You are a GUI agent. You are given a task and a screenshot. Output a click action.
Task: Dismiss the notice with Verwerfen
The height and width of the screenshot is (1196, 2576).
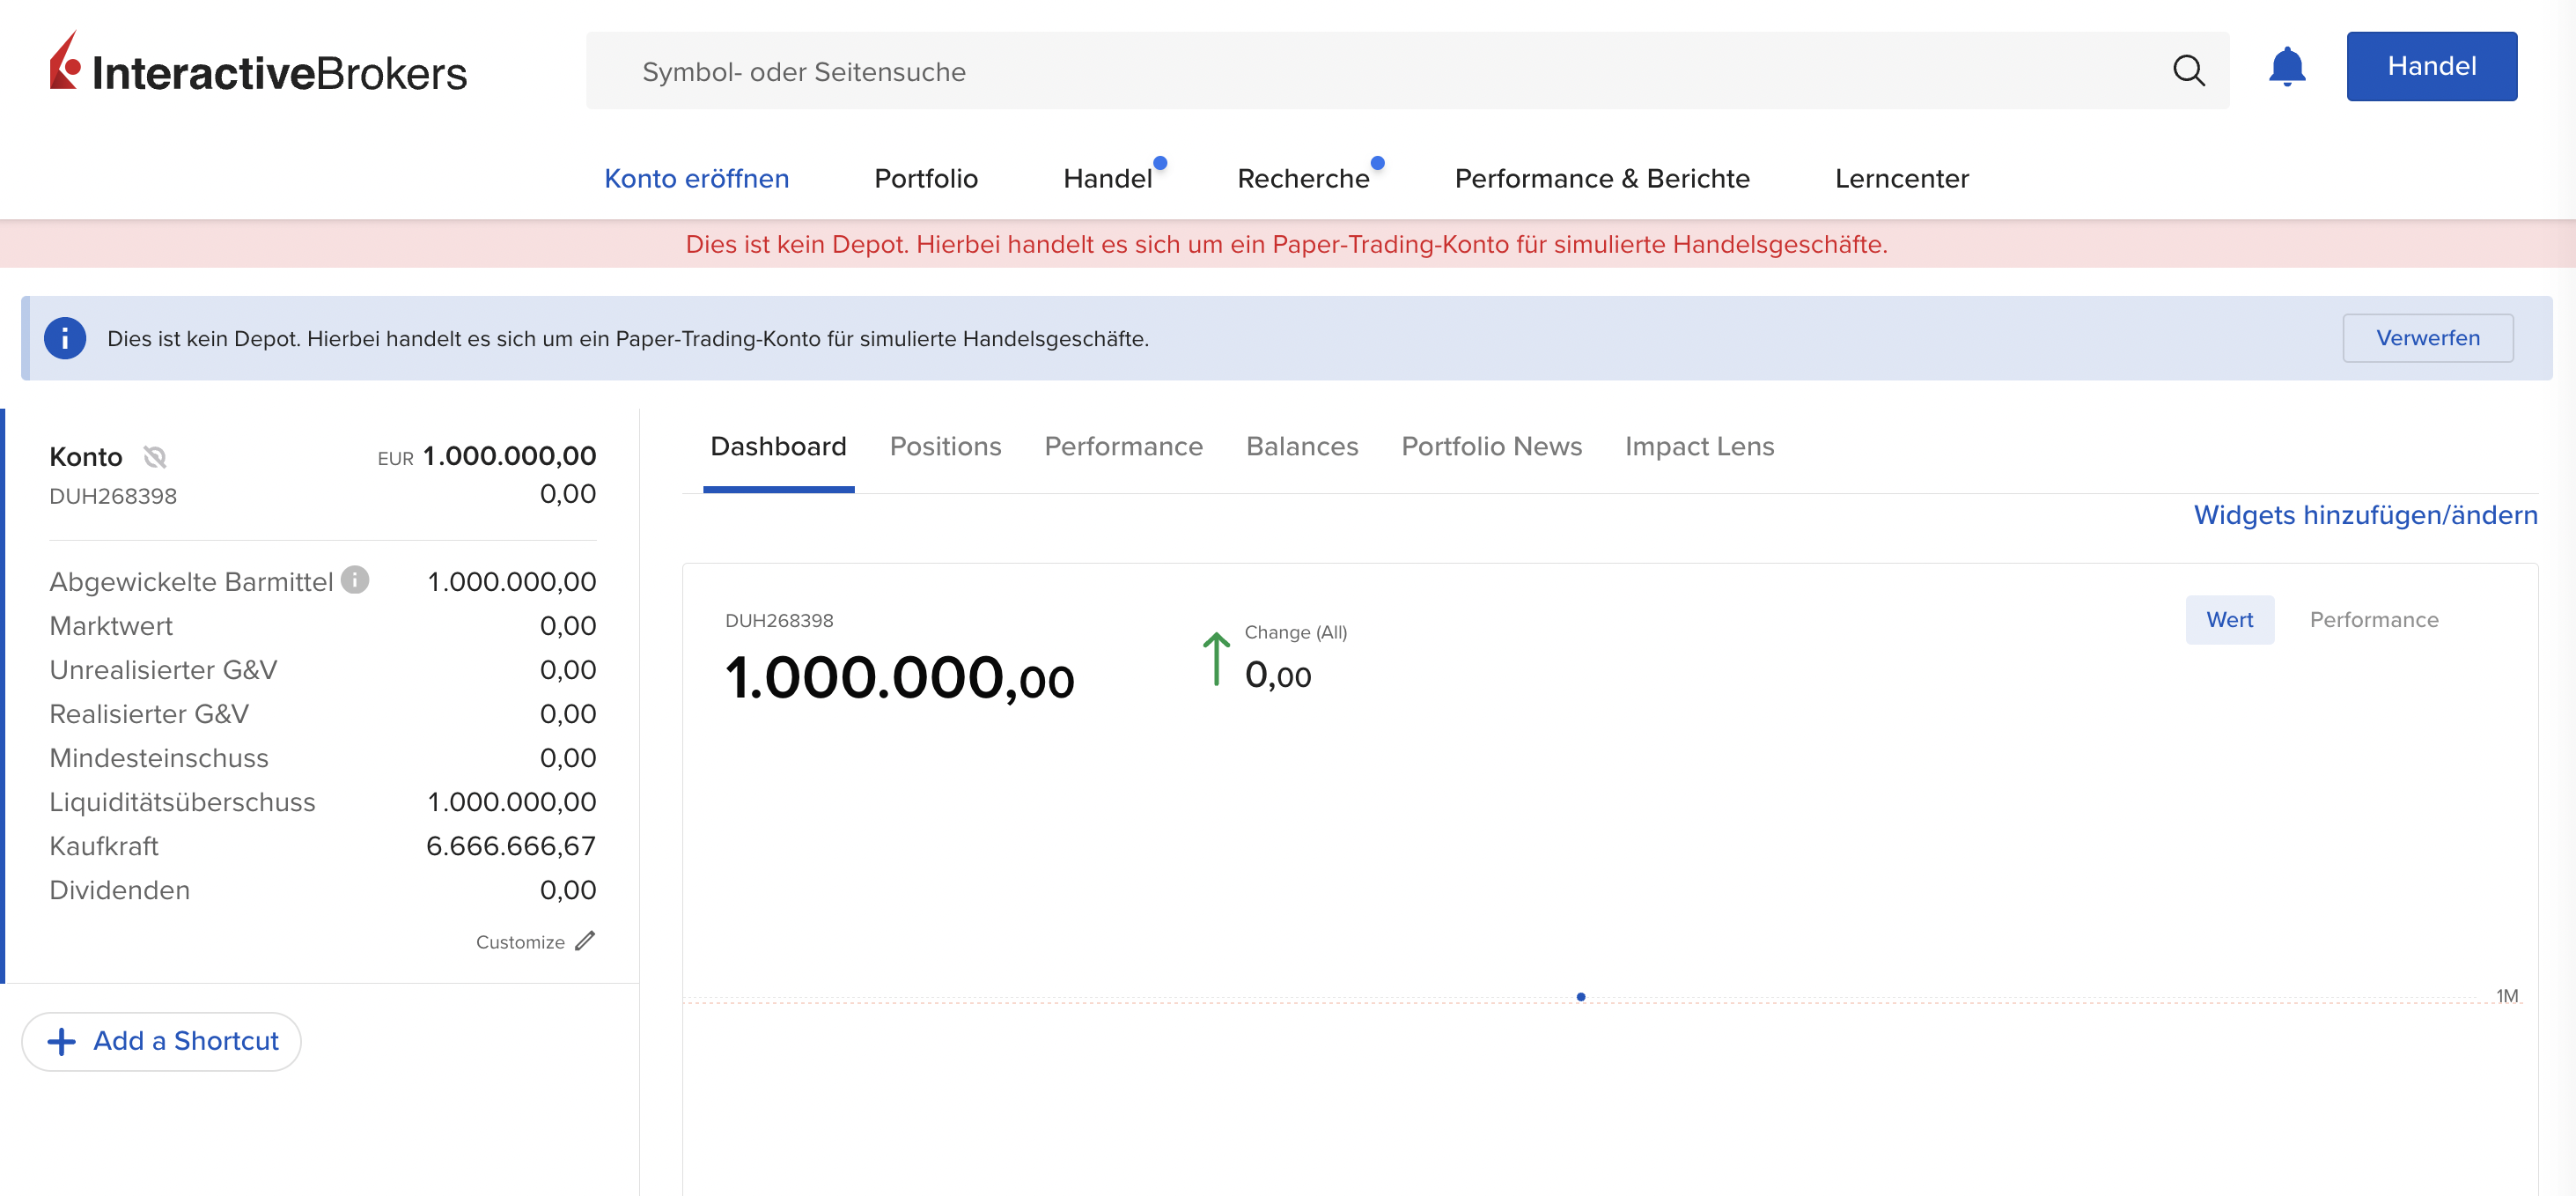2428,337
